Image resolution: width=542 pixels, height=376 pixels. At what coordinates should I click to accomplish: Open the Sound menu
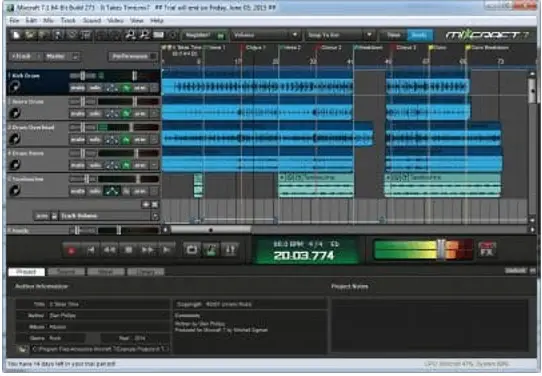[x=92, y=20]
